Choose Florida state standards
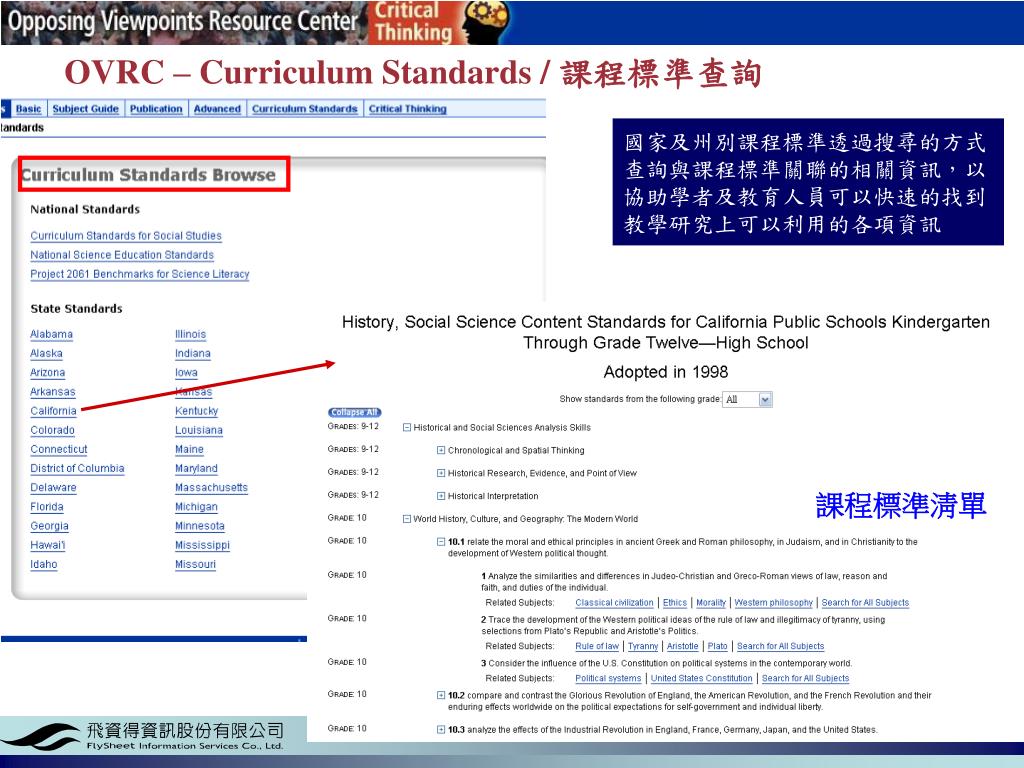The width and height of the screenshot is (1024, 768). (x=47, y=507)
